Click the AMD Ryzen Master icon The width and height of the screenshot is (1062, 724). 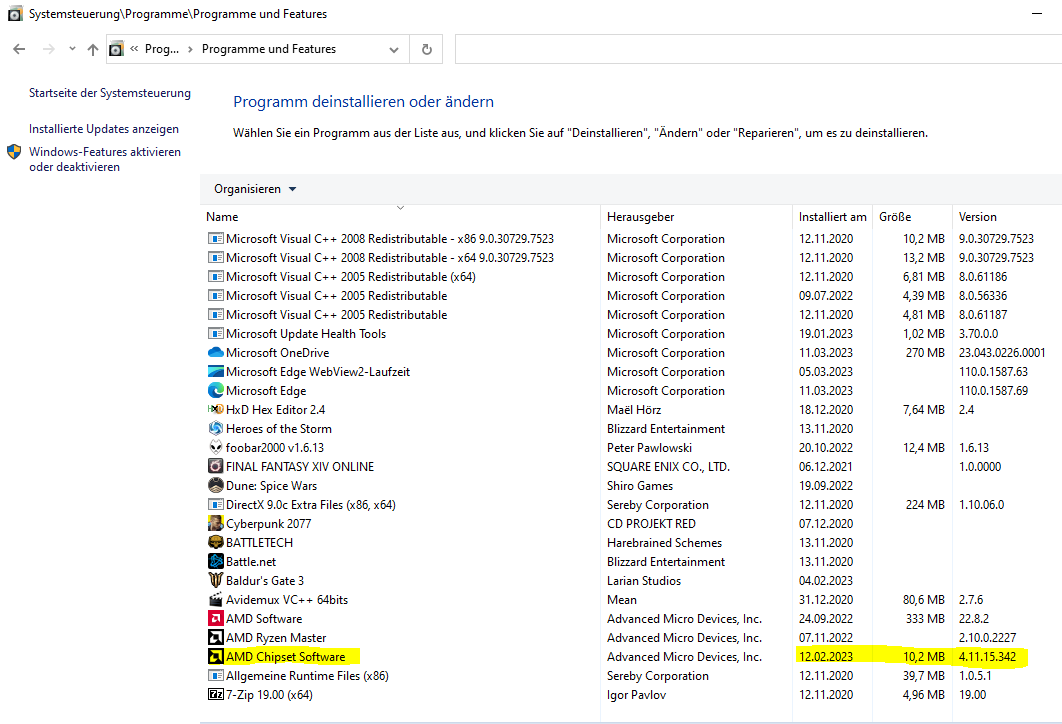coord(215,637)
